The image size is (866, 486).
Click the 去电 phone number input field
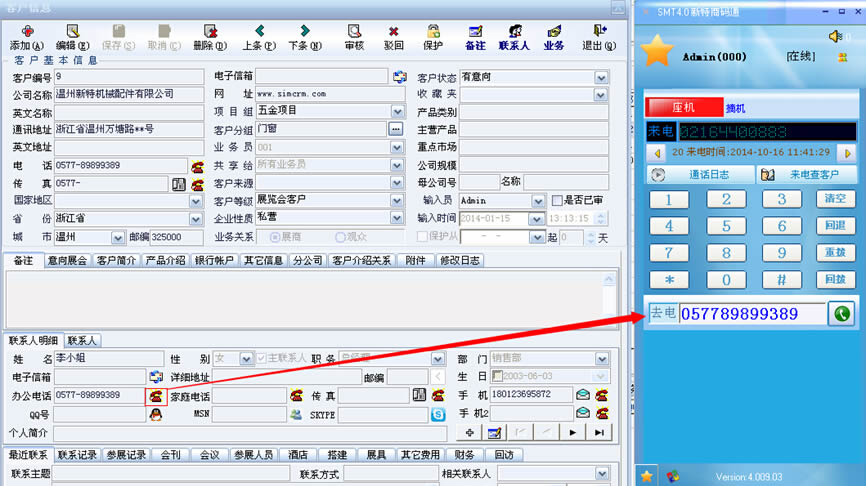(751, 314)
